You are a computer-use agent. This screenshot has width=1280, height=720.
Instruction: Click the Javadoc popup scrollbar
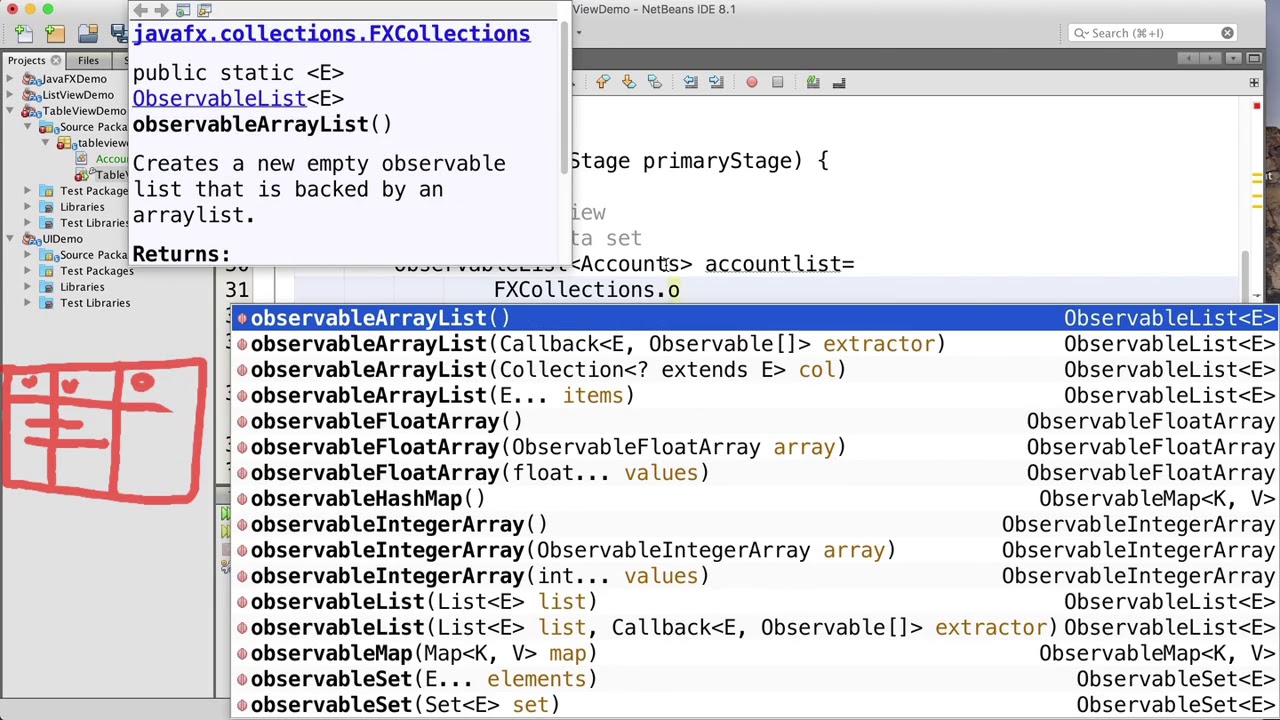(x=565, y=100)
